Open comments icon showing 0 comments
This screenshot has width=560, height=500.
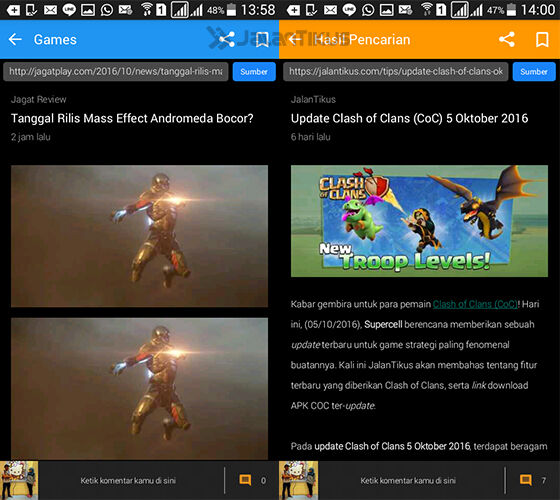pos(245,480)
